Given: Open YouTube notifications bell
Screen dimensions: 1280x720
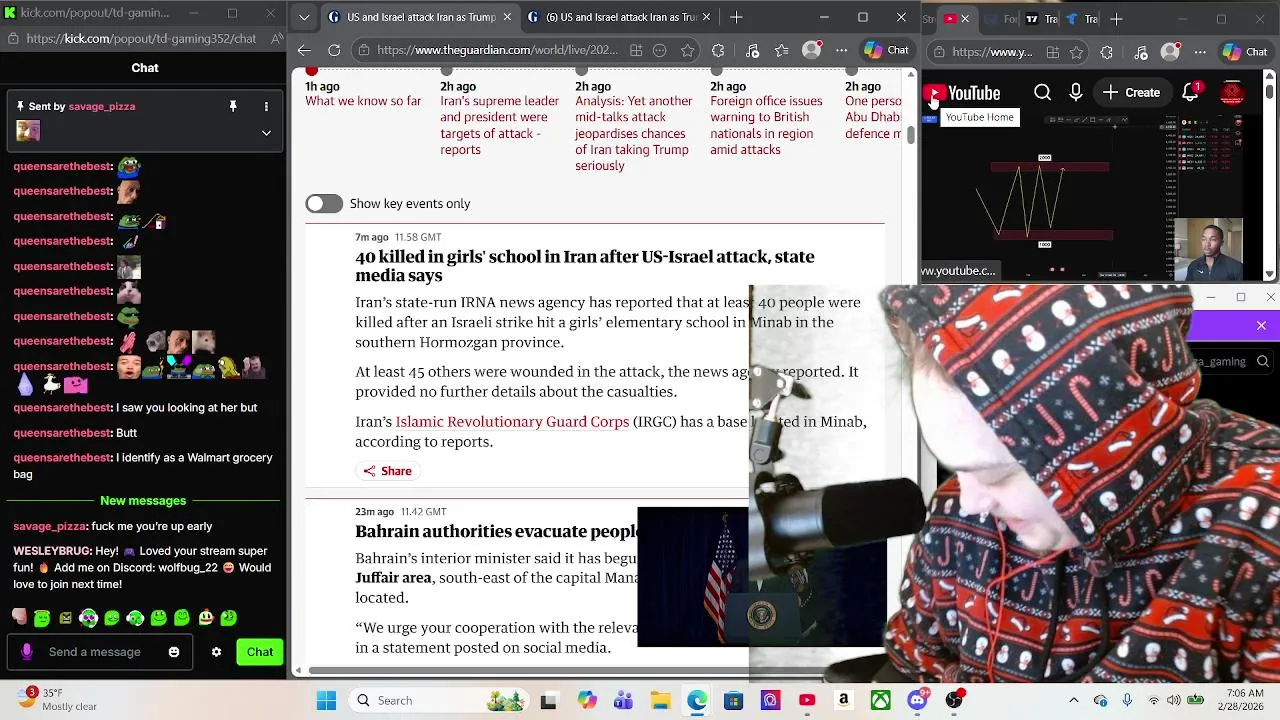Looking at the screenshot, I should tap(1191, 92).
